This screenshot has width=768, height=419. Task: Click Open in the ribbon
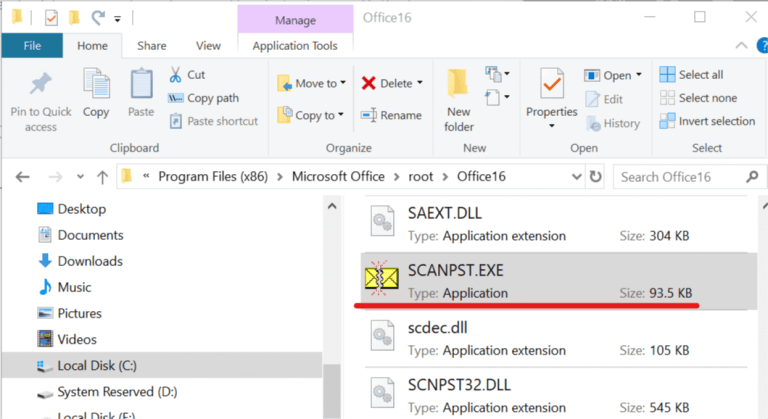coord(608,75)
